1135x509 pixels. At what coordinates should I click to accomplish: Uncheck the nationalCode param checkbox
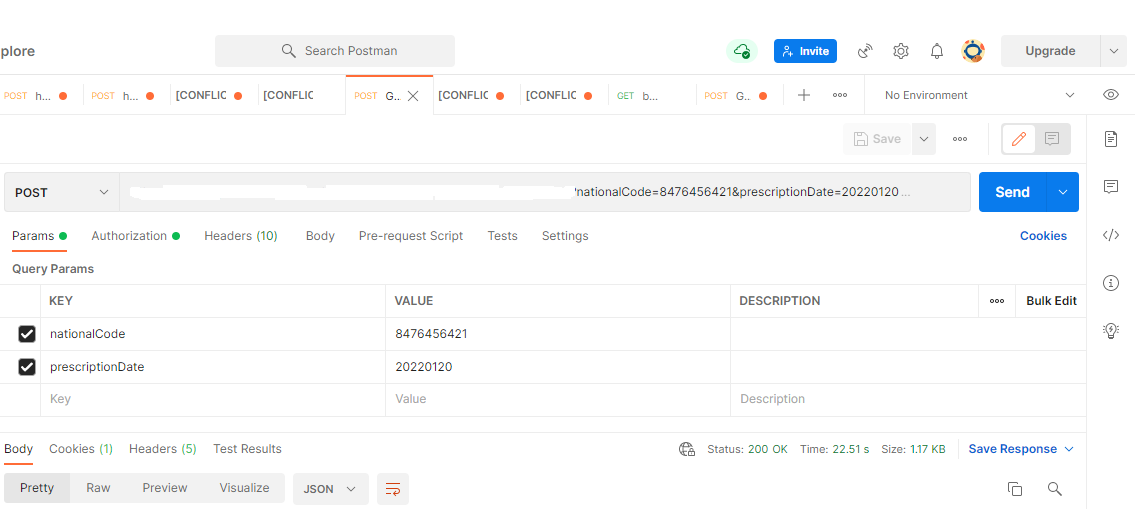pos(27,334)
